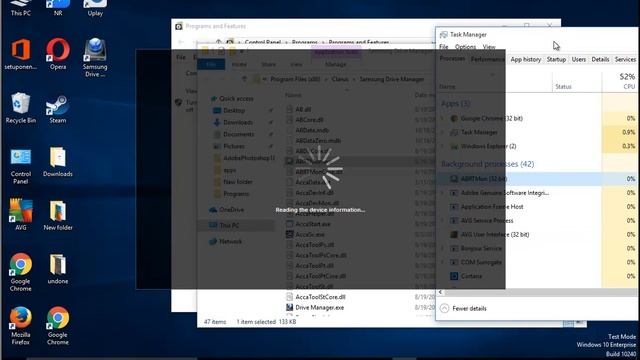Screen dimensions: 640x360
Task: Open the NR desktop shortcut
Action: tap(58, 8)
